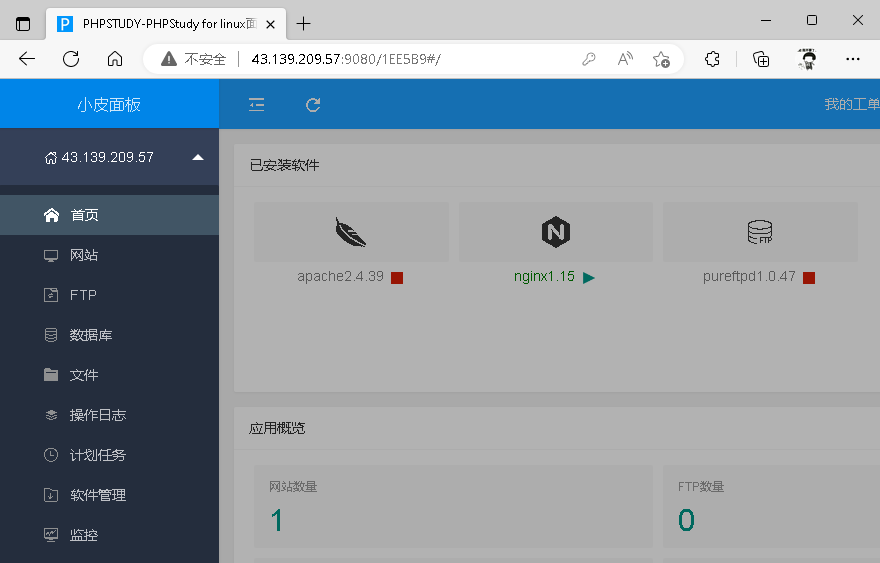
Task: Click the browser back arrow
Action: point(26,59)
